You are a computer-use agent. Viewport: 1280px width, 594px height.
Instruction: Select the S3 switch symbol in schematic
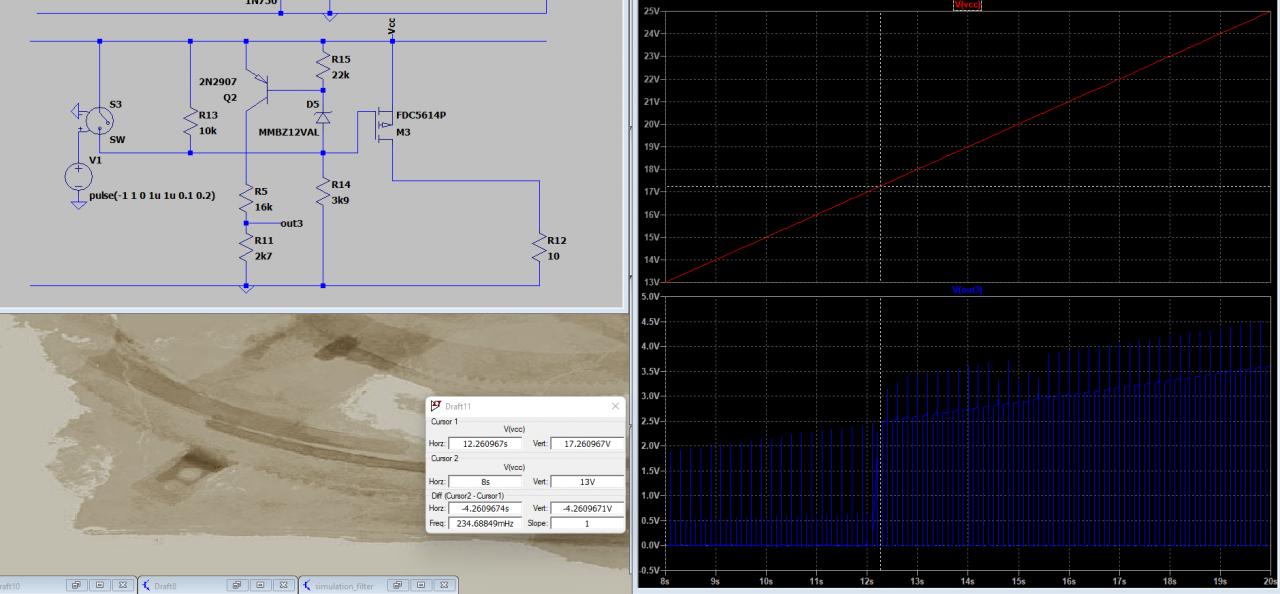[x=99, y=121]
